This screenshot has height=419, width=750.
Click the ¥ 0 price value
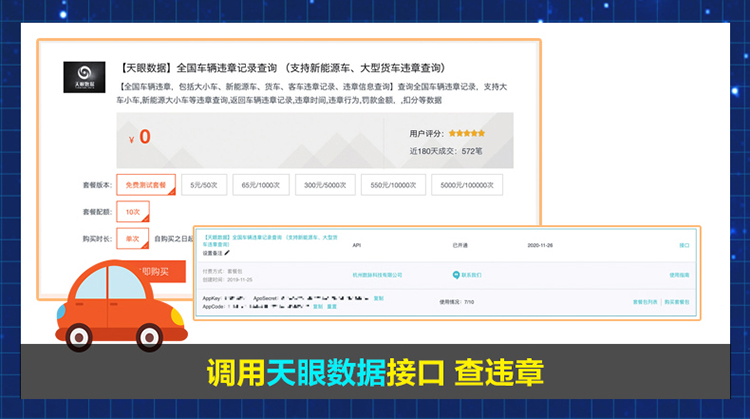pos(140,137)
